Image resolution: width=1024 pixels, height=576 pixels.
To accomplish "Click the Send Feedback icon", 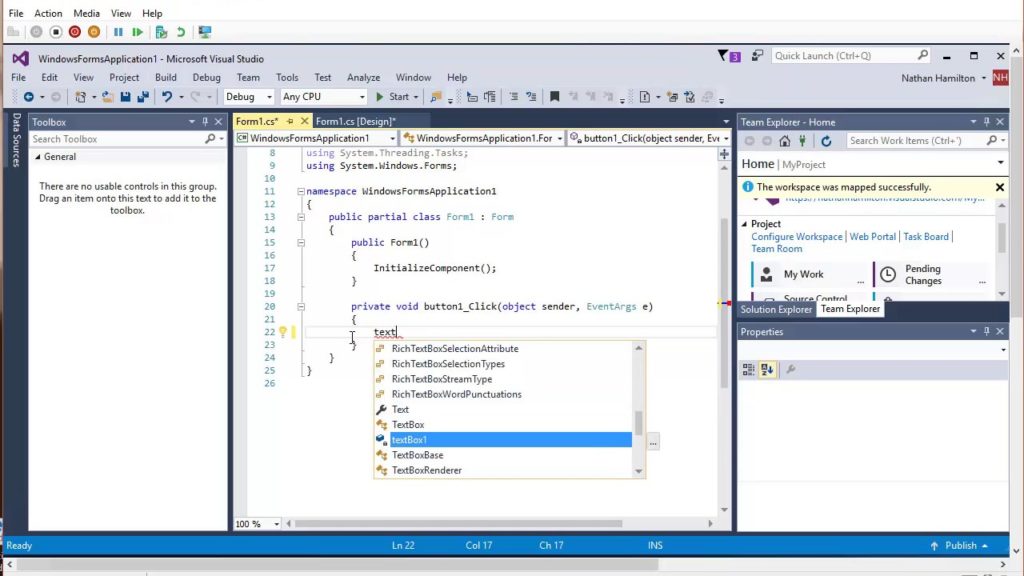I will click(757, 56).
